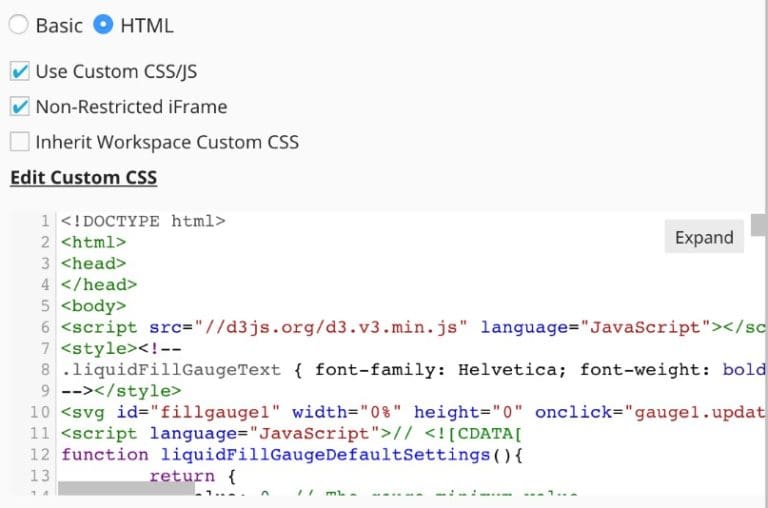Click the <head> tag on line 3
This screenshot has height=508, width=768.
pyautogui.click(x=94, y=264)
